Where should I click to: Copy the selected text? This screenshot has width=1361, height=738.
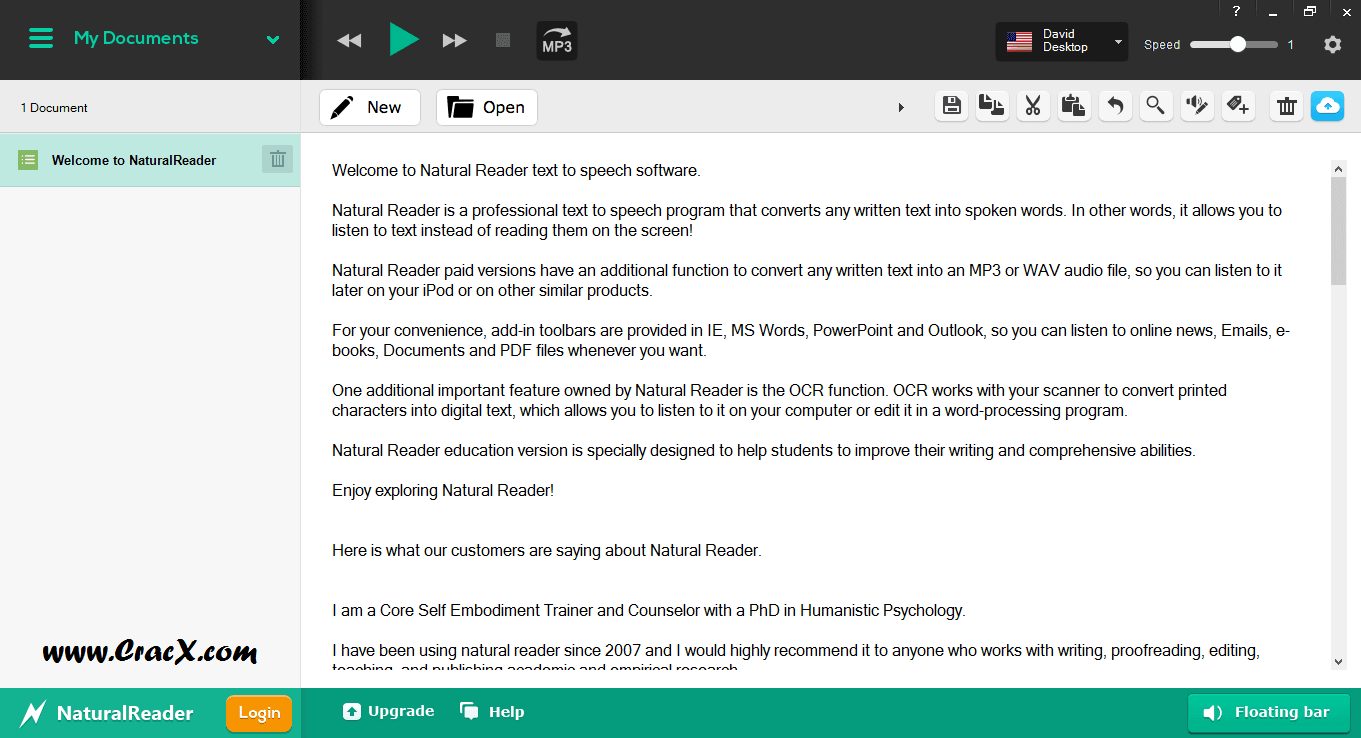992,106
